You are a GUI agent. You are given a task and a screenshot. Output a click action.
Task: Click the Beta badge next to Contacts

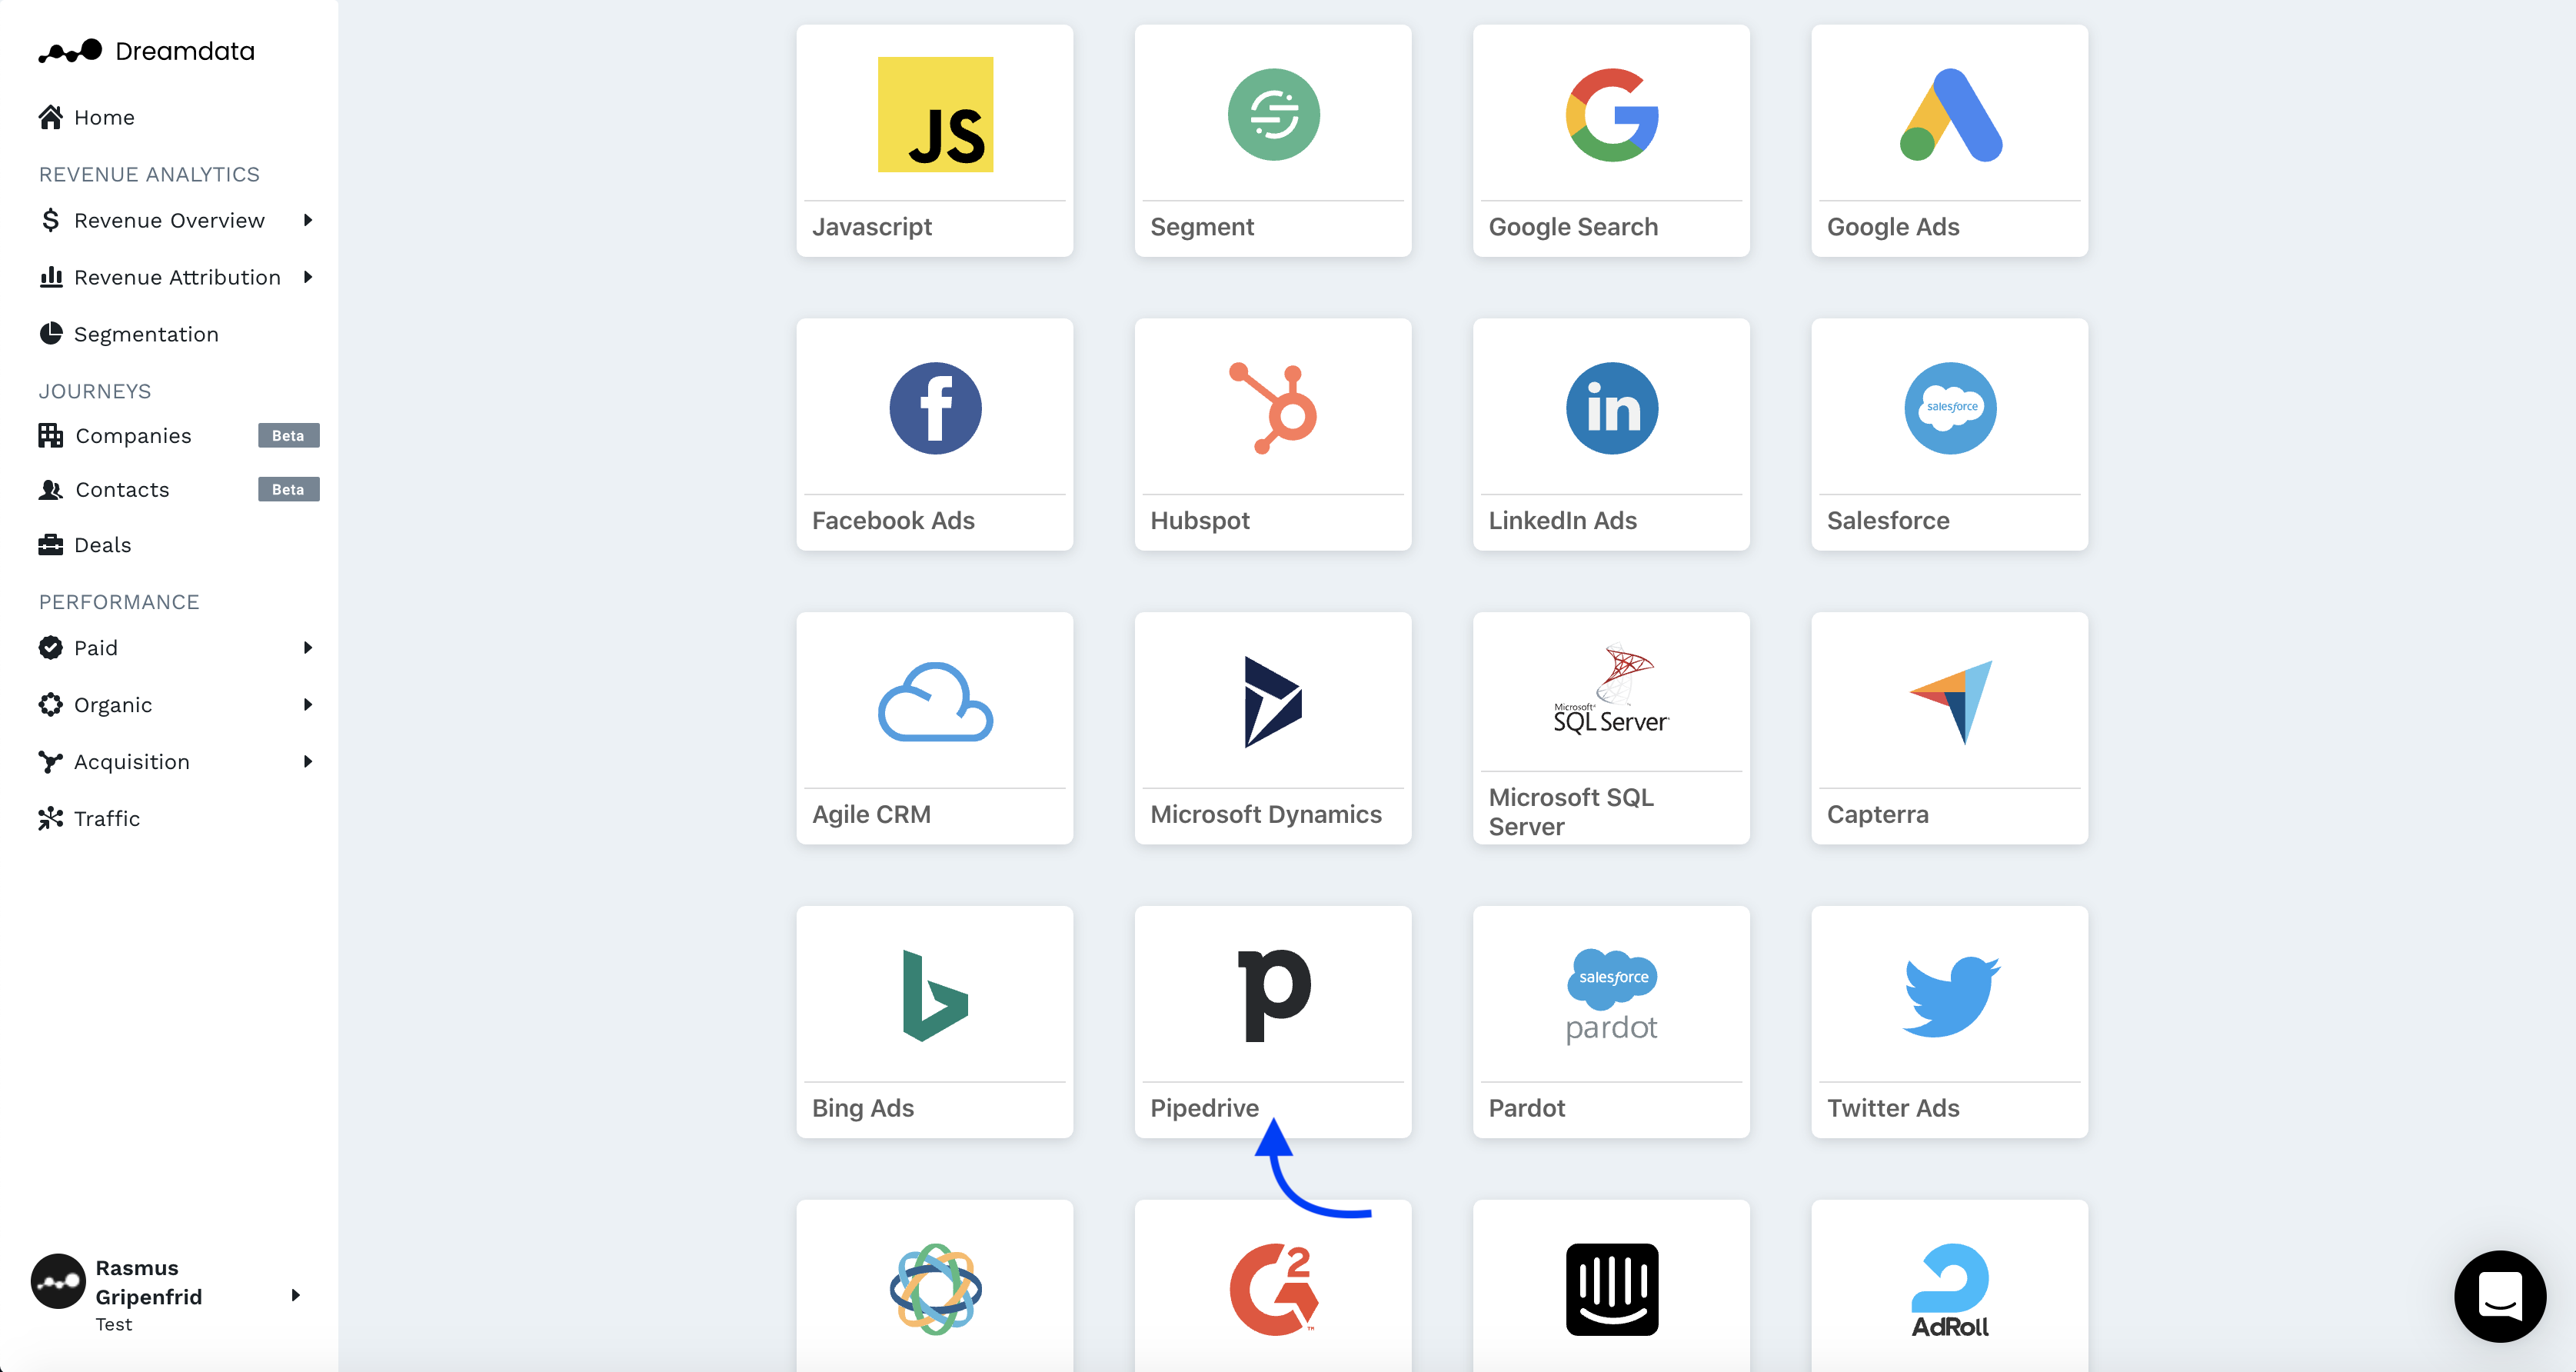coord(288,490)
